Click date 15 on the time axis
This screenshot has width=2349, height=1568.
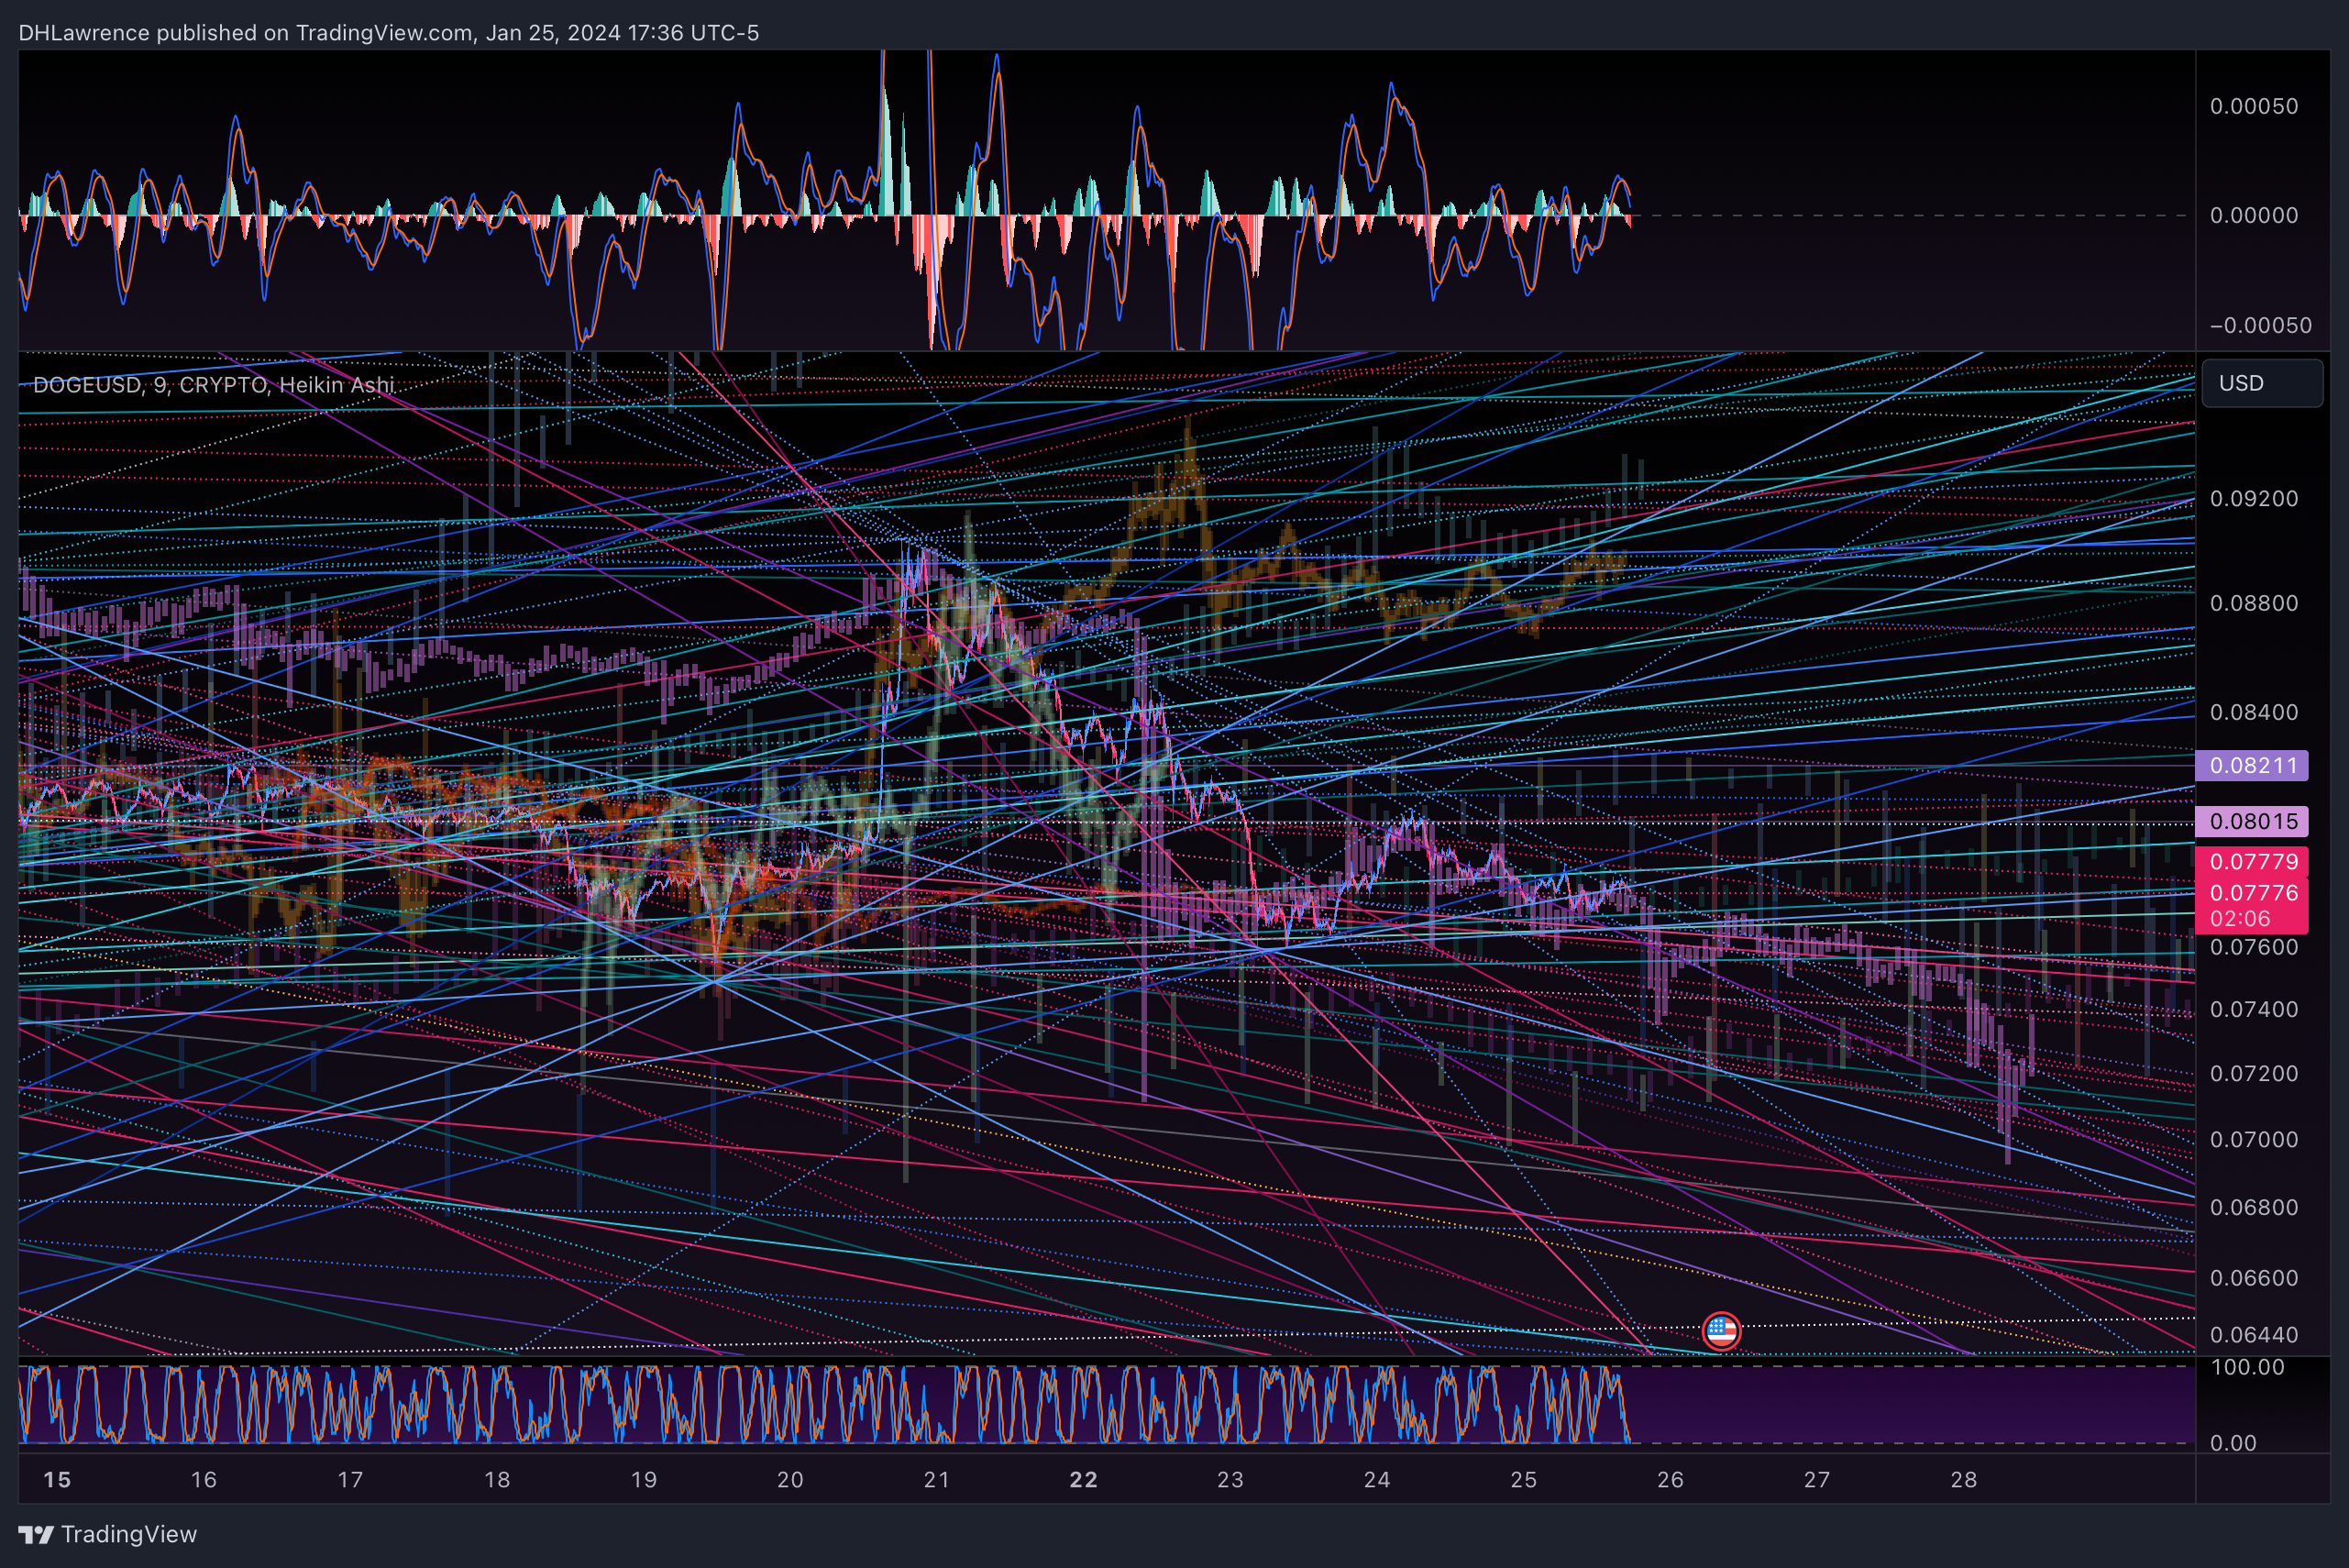[x=57, y=1480]
